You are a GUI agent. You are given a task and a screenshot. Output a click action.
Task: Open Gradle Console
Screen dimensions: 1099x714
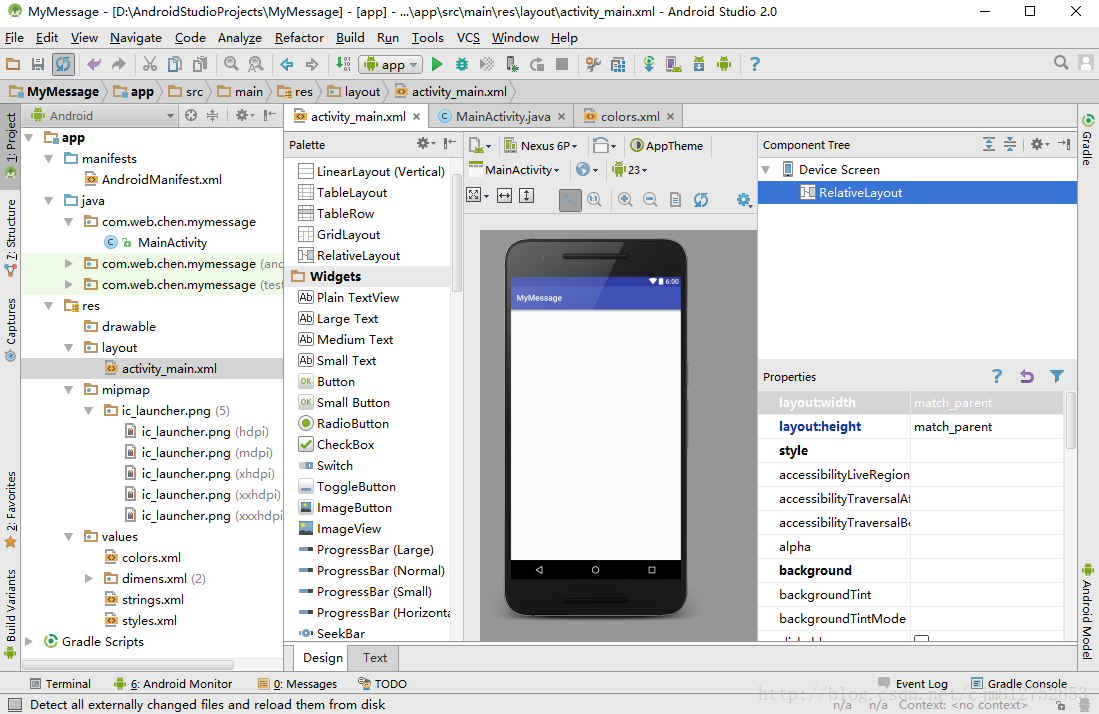click(1019, 684)
